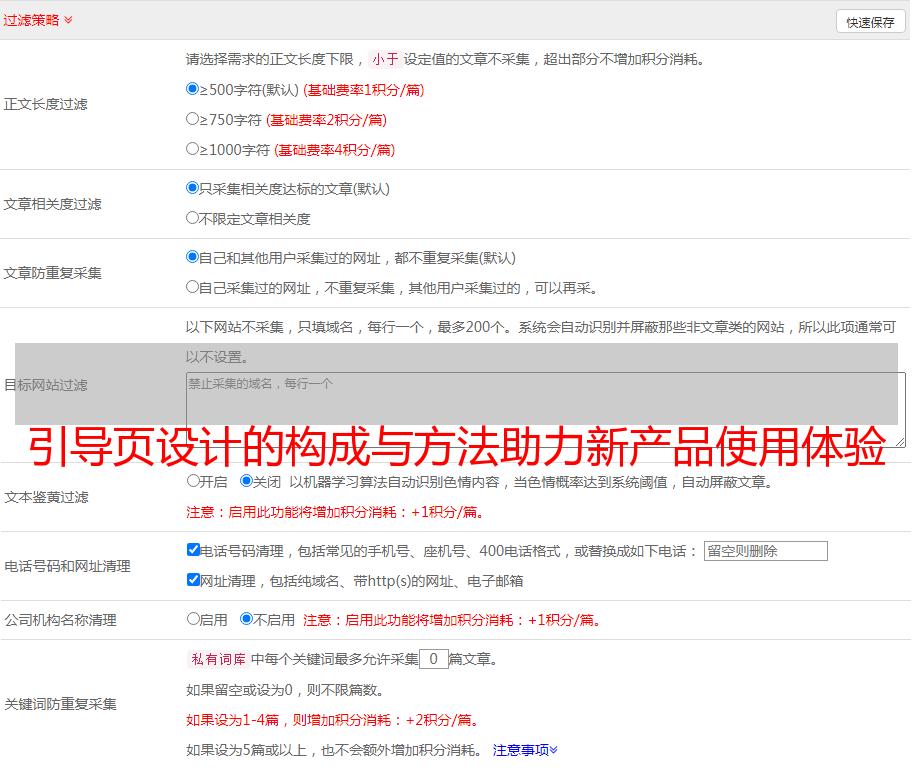Viewport: 912px width, 768px height.
Task: Enable 公司机构名称清理 with 启用
Action: (194, 619)
